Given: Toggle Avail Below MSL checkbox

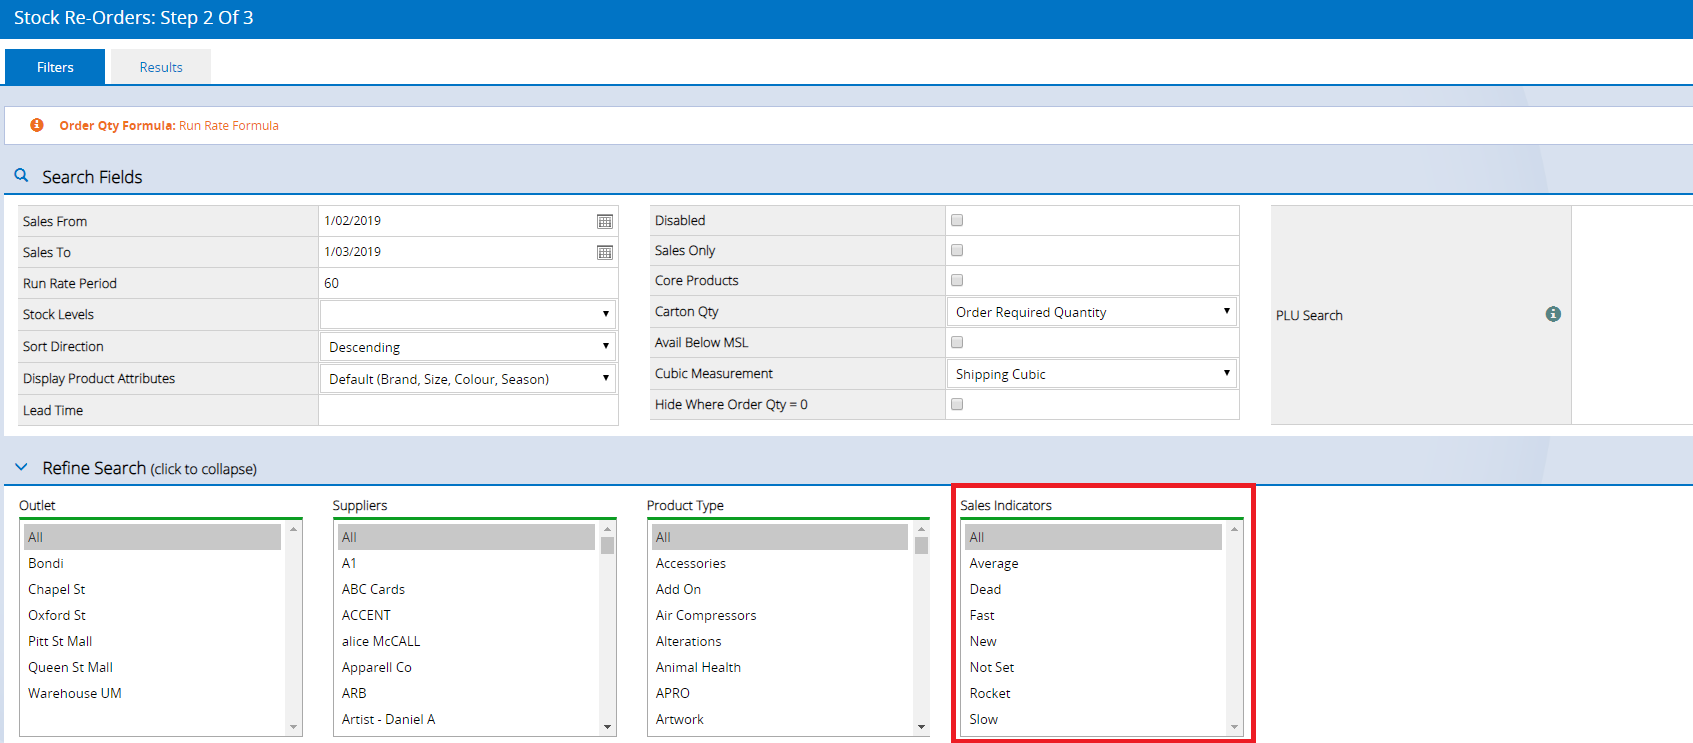Looking at the screenshot, I should pyautogui.click(x=957, y=342).
